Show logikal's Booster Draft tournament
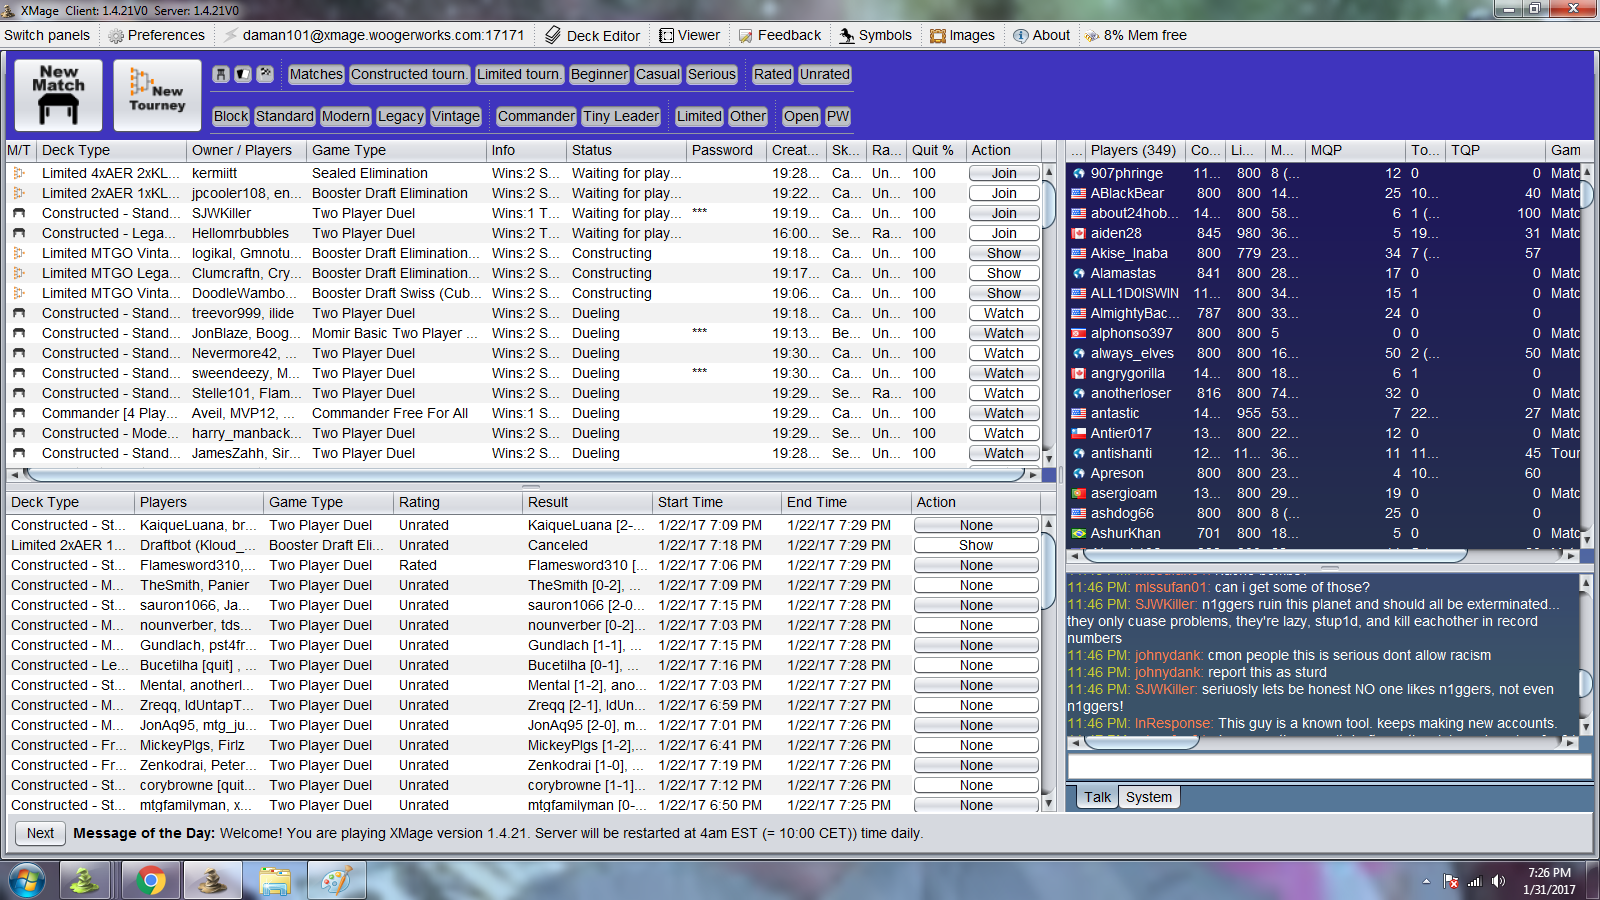1600x900 pixels. tap(1004, 253)
